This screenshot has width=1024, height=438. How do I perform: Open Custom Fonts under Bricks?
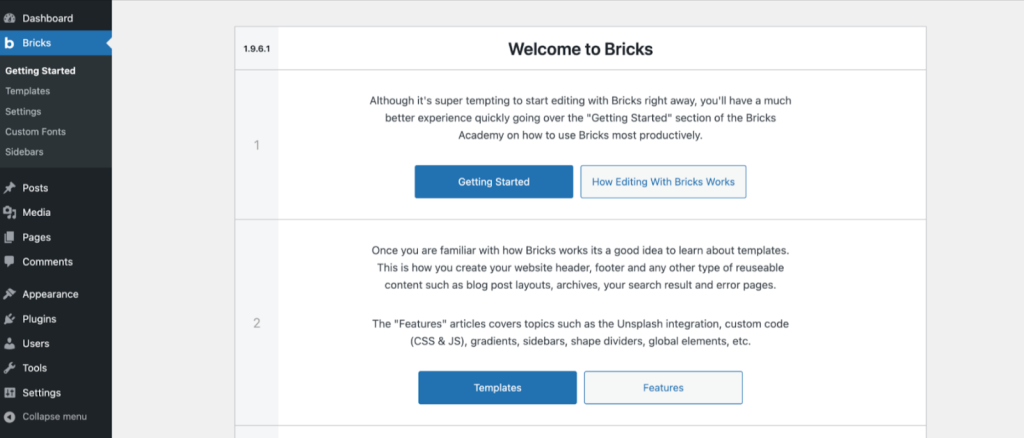(35, 131)
